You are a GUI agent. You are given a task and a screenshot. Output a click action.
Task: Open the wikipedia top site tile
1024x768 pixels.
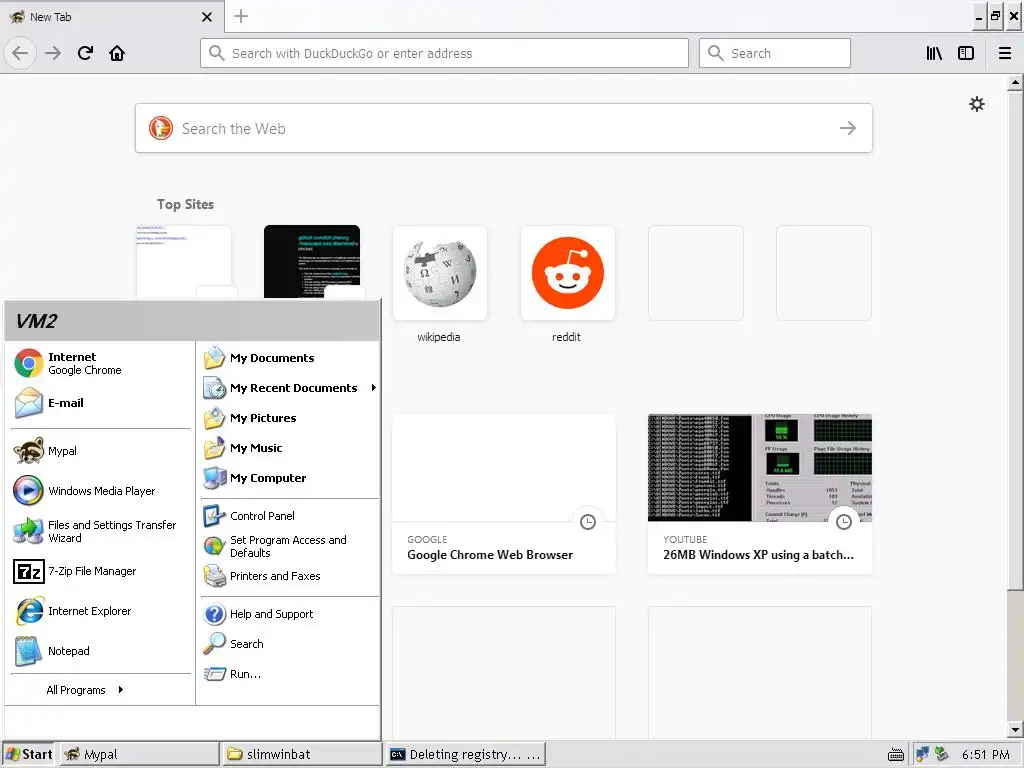(x=440, y=273)
